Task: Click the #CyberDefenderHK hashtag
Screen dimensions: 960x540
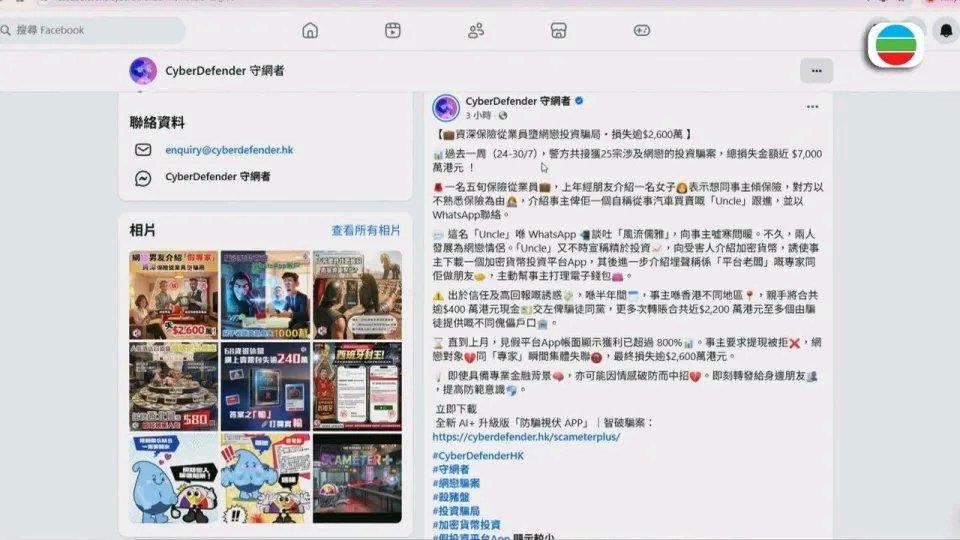Action: (478, 456)
